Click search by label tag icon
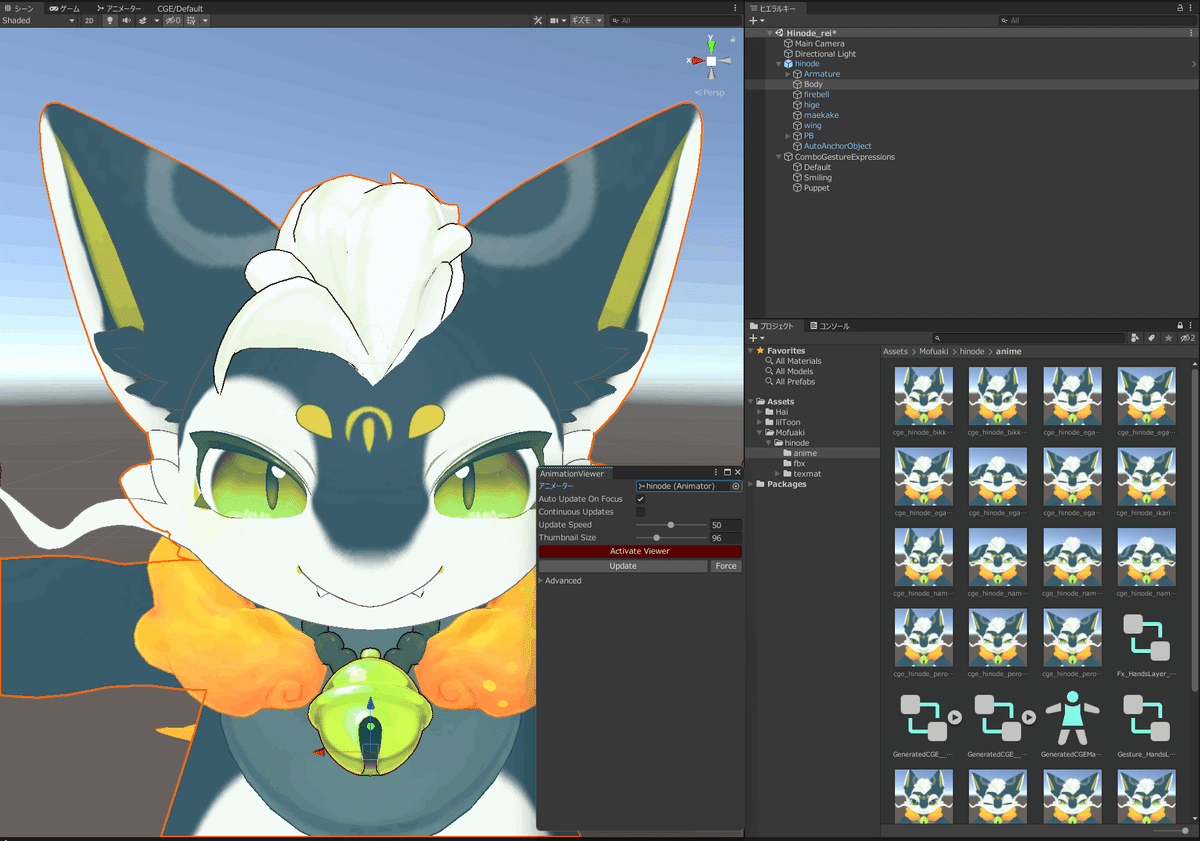The height and width of the screenshot is (841, 1200). coord(1151,338)
